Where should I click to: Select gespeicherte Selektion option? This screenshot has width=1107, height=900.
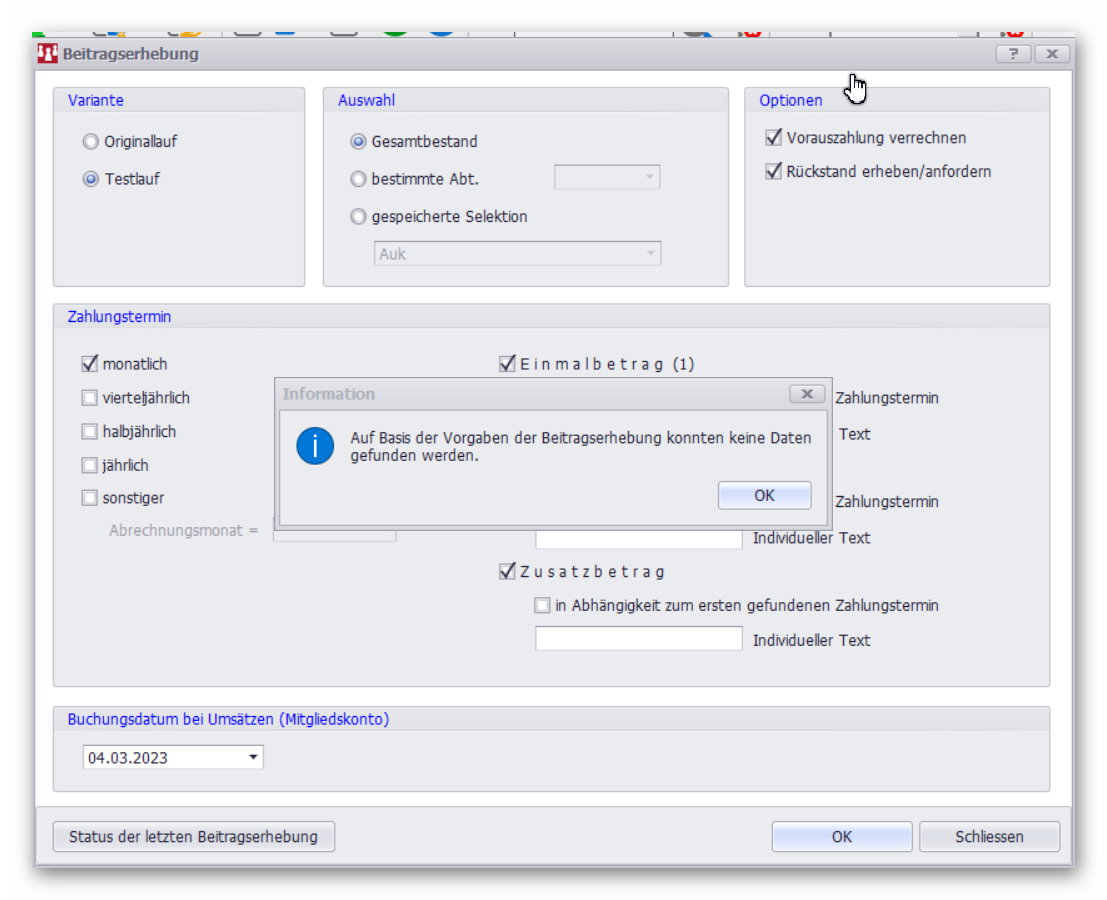[x=358, y=216]
